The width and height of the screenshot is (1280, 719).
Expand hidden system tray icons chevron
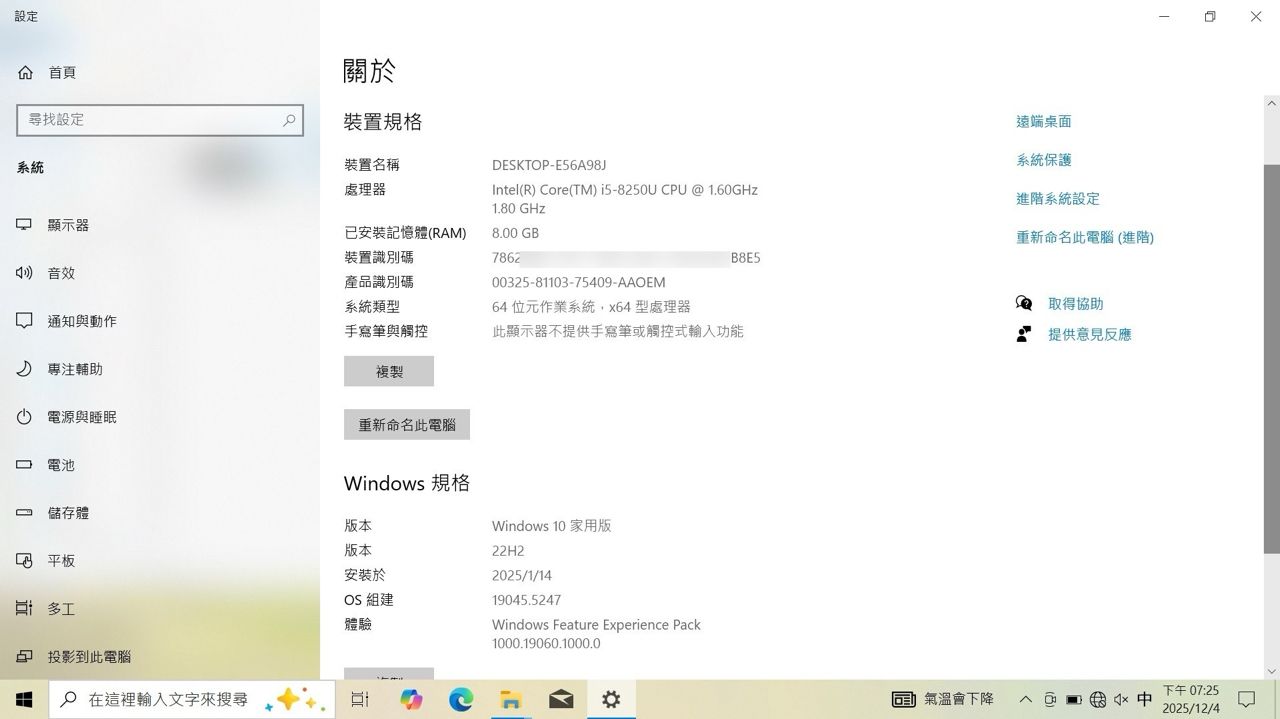pyautogui.click(x=1025, y=700)
